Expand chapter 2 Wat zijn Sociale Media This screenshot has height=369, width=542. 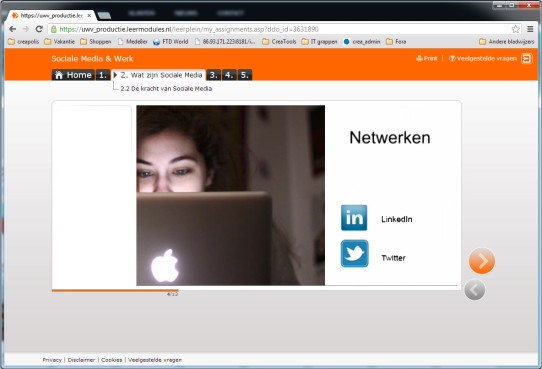(158, 75)
